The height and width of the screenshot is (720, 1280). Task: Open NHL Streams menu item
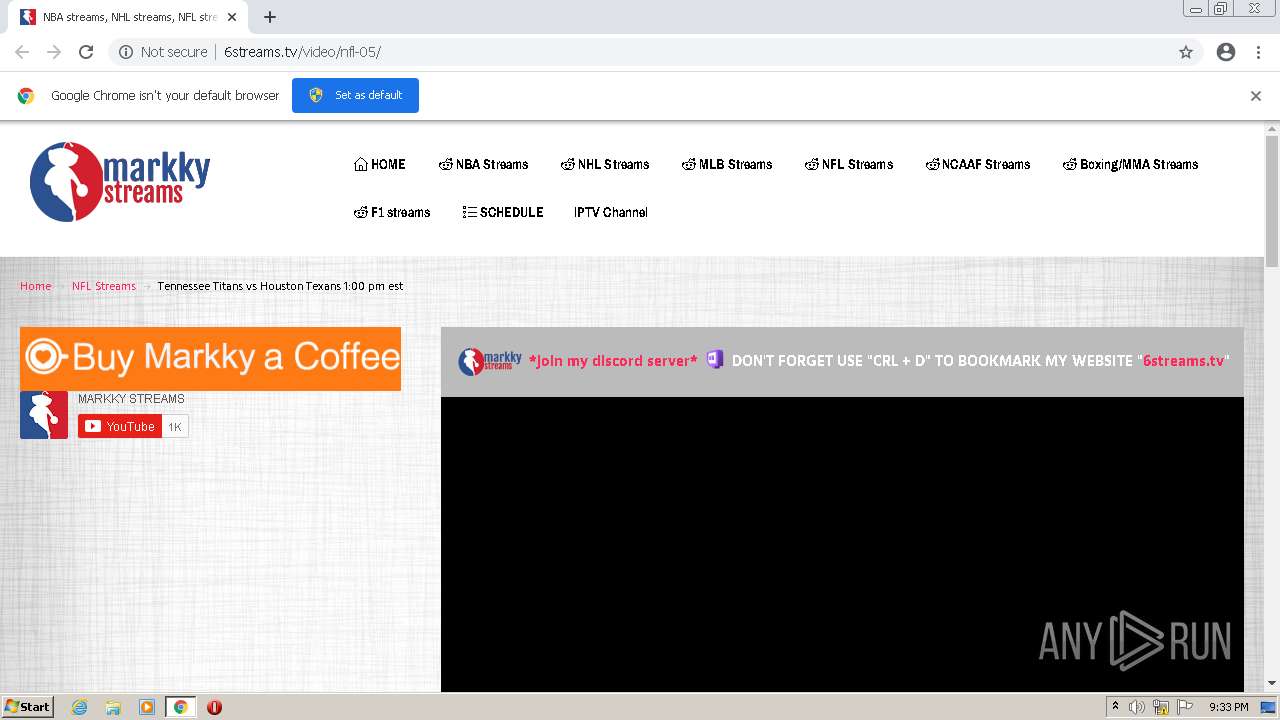605,164
